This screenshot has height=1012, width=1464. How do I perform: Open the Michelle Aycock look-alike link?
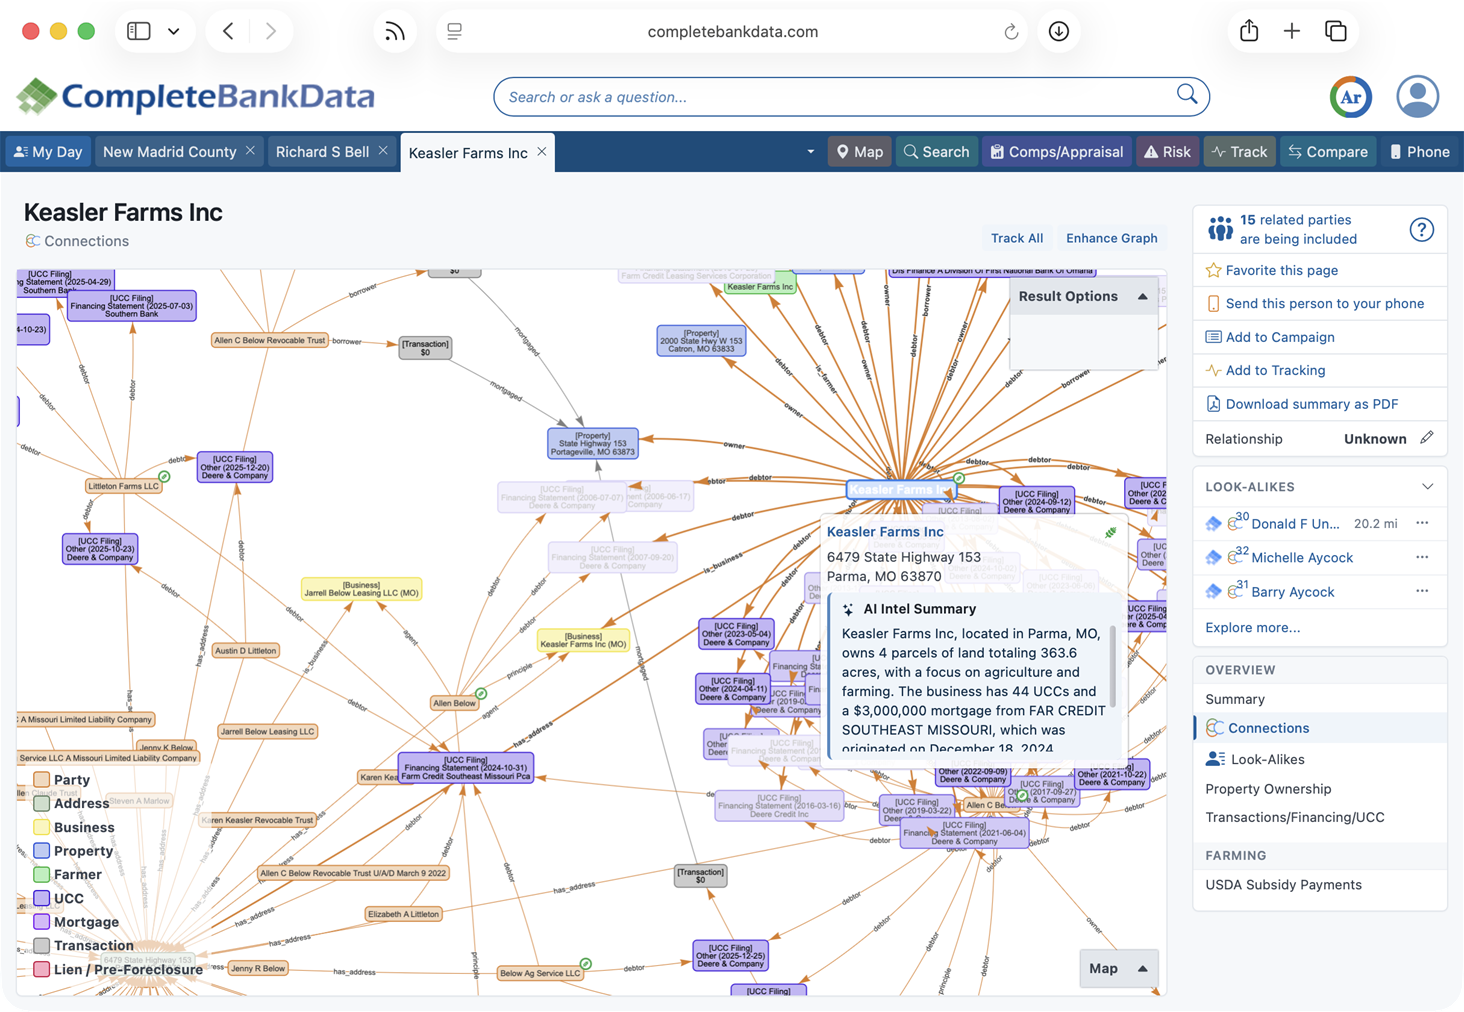[1302, 558]
